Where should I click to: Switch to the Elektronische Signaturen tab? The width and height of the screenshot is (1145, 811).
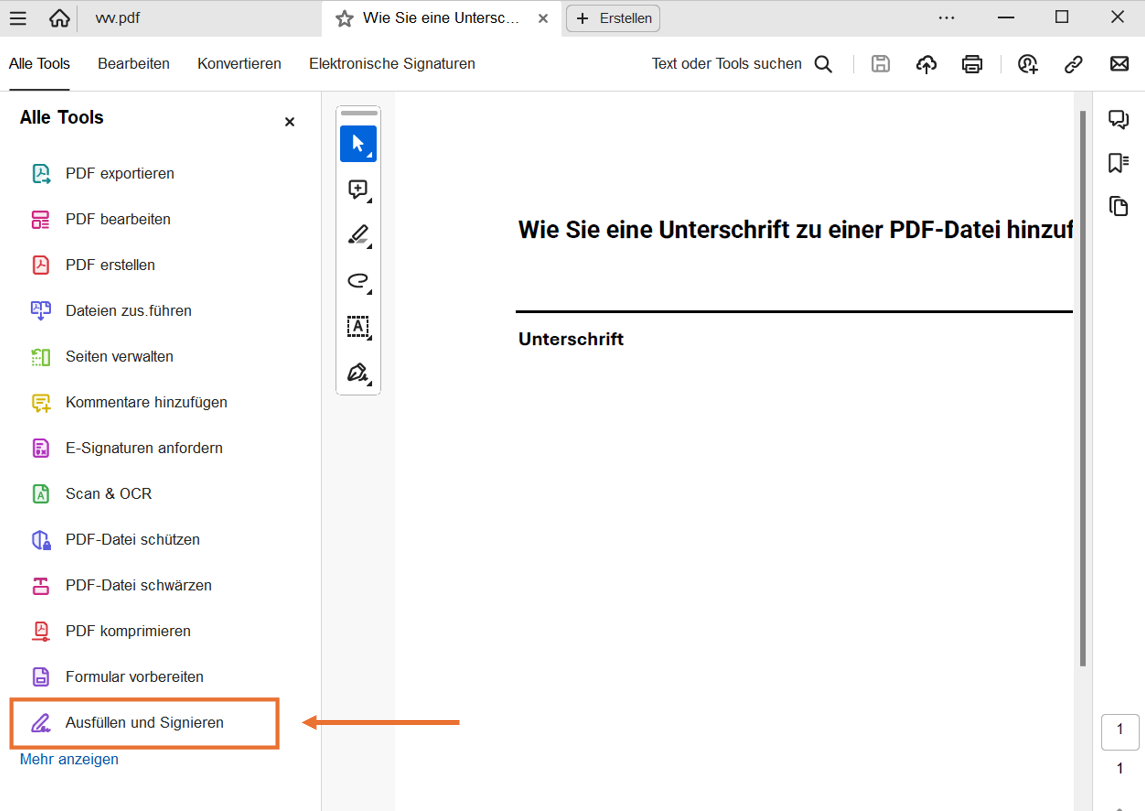tap(392, 63)
